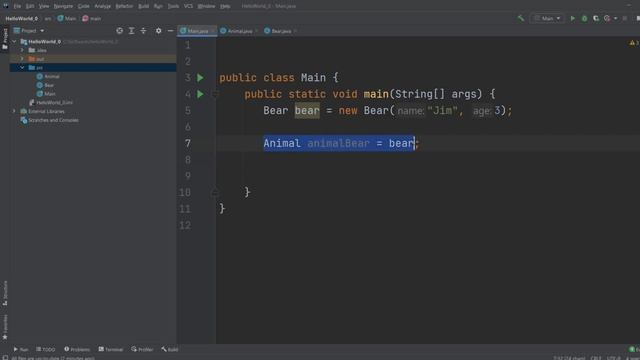Viewport: 640px width, 360px height.
Task: Open the File menu
Action: (17, 6)
